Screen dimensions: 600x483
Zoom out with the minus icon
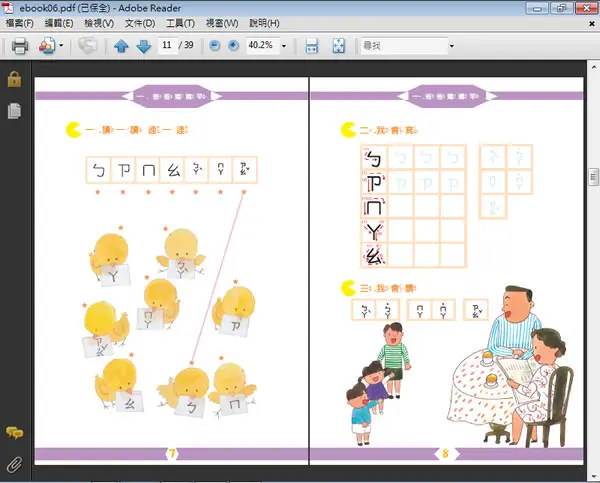click(x=215, y=46)
